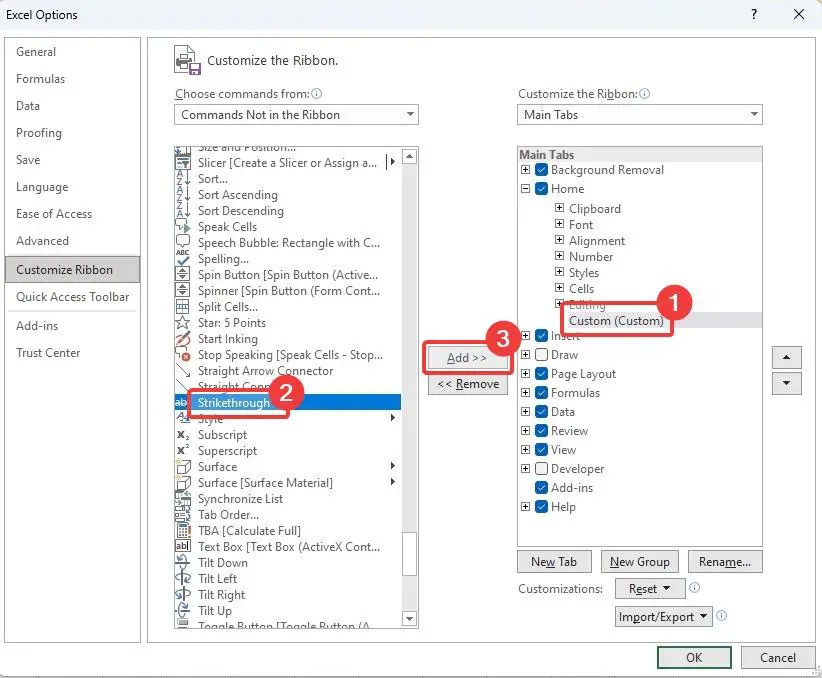
Task: Click the Speak Cells icon
Action: click(x=182, y=227)
